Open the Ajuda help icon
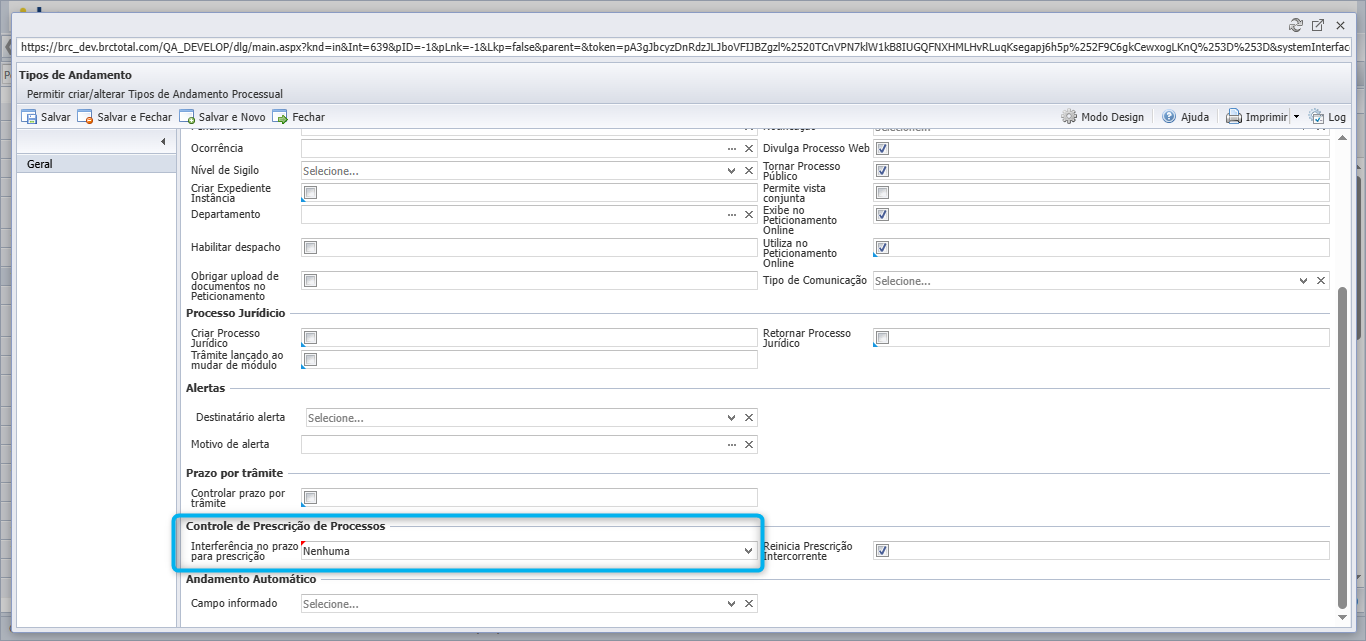Image resolution: width=1366 pixels, height=641 pixels. pyautogui.click(x=1169, y=117)
